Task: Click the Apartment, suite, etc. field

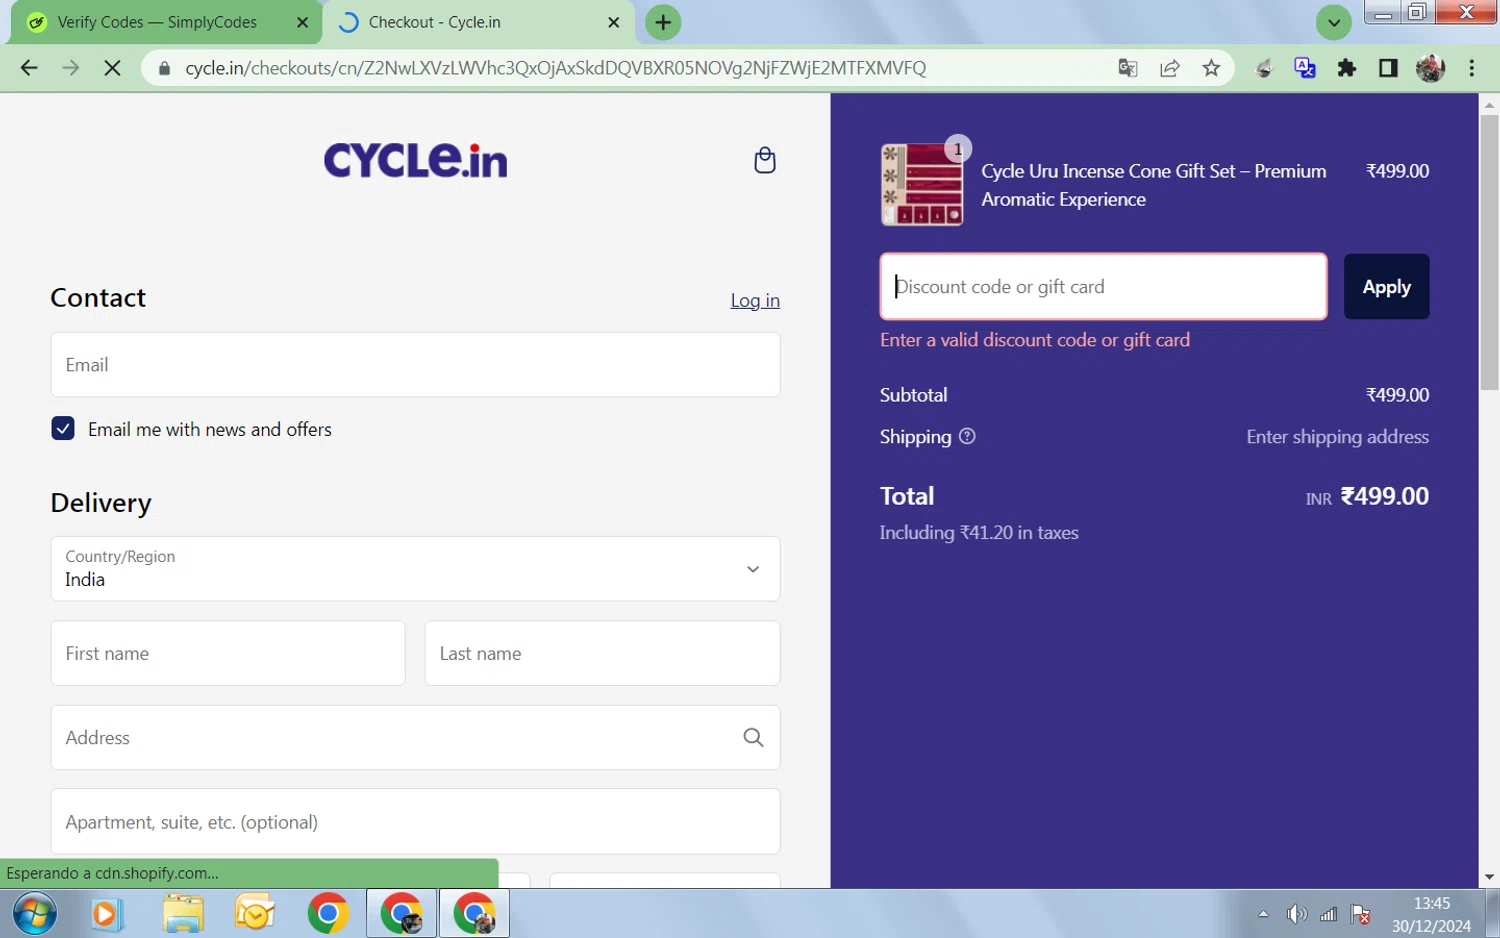Action: point(415,821)
